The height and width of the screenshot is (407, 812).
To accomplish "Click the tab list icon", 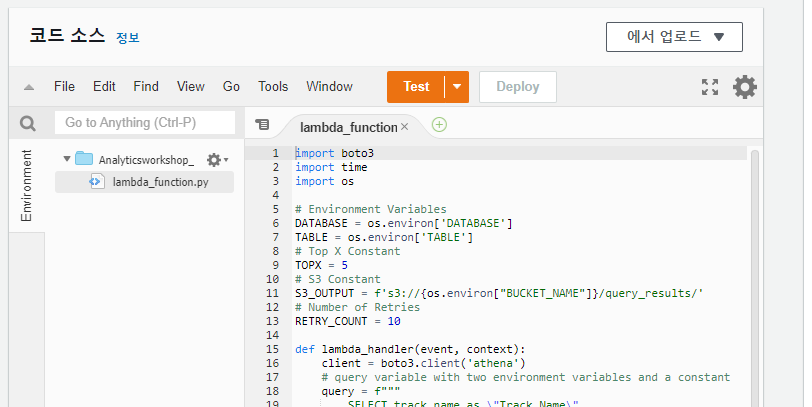I will [x=262, y=124].
